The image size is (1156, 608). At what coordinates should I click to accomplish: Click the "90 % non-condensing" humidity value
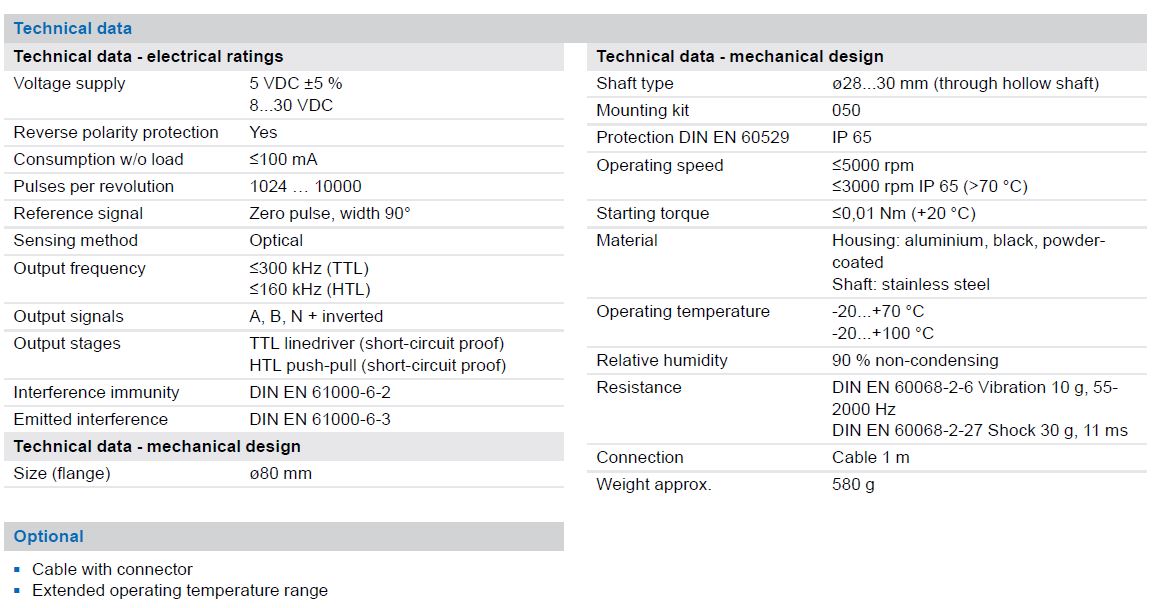(914, 361)
